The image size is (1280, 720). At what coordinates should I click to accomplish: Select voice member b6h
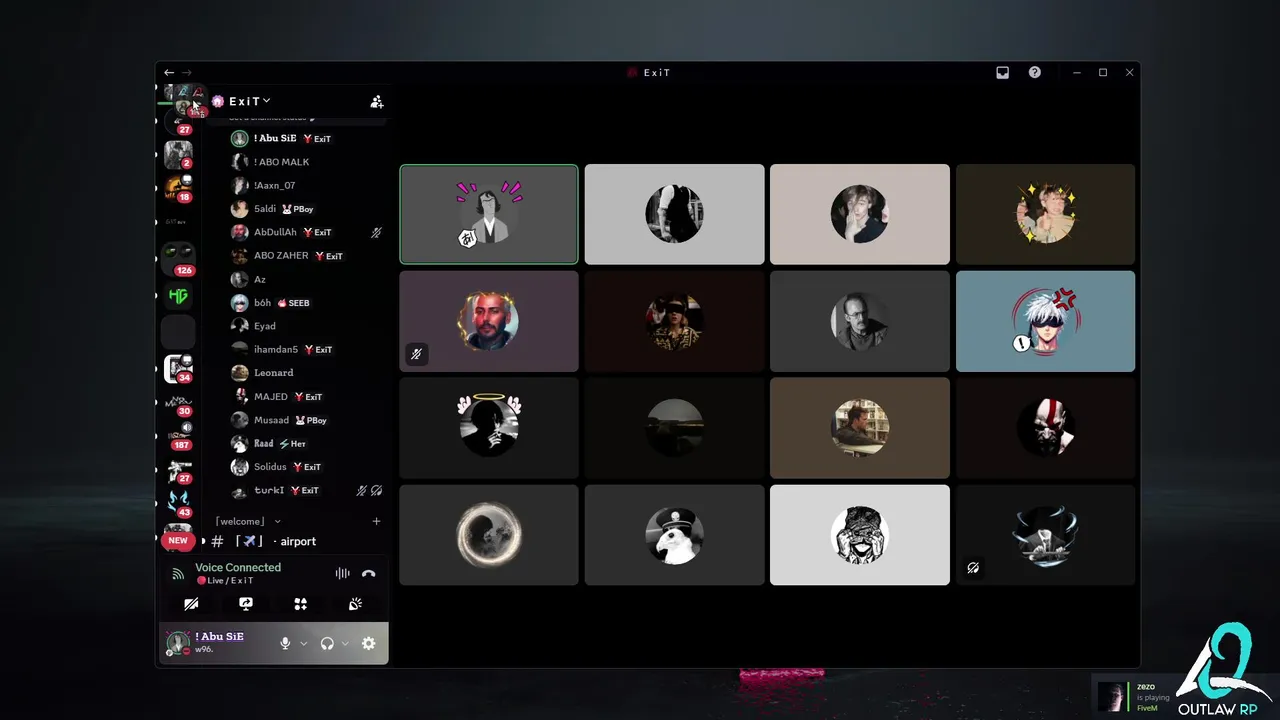(x=307, y=302)
